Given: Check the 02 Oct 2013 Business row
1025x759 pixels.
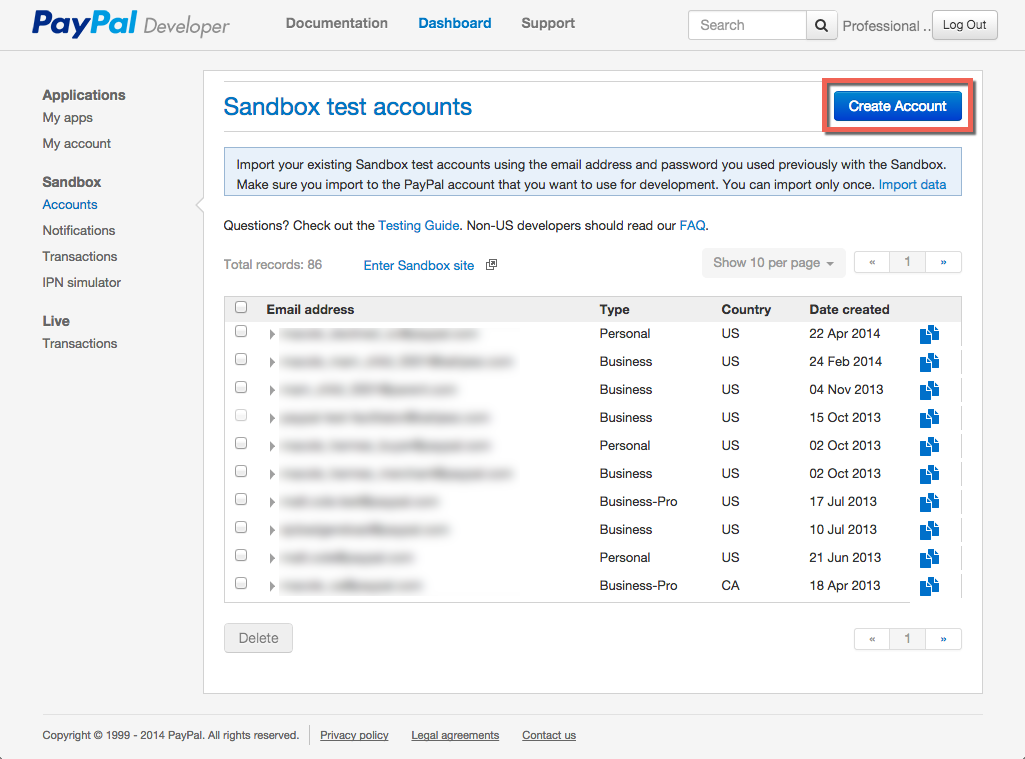Looking at the screenshot, I should [241, 471].
